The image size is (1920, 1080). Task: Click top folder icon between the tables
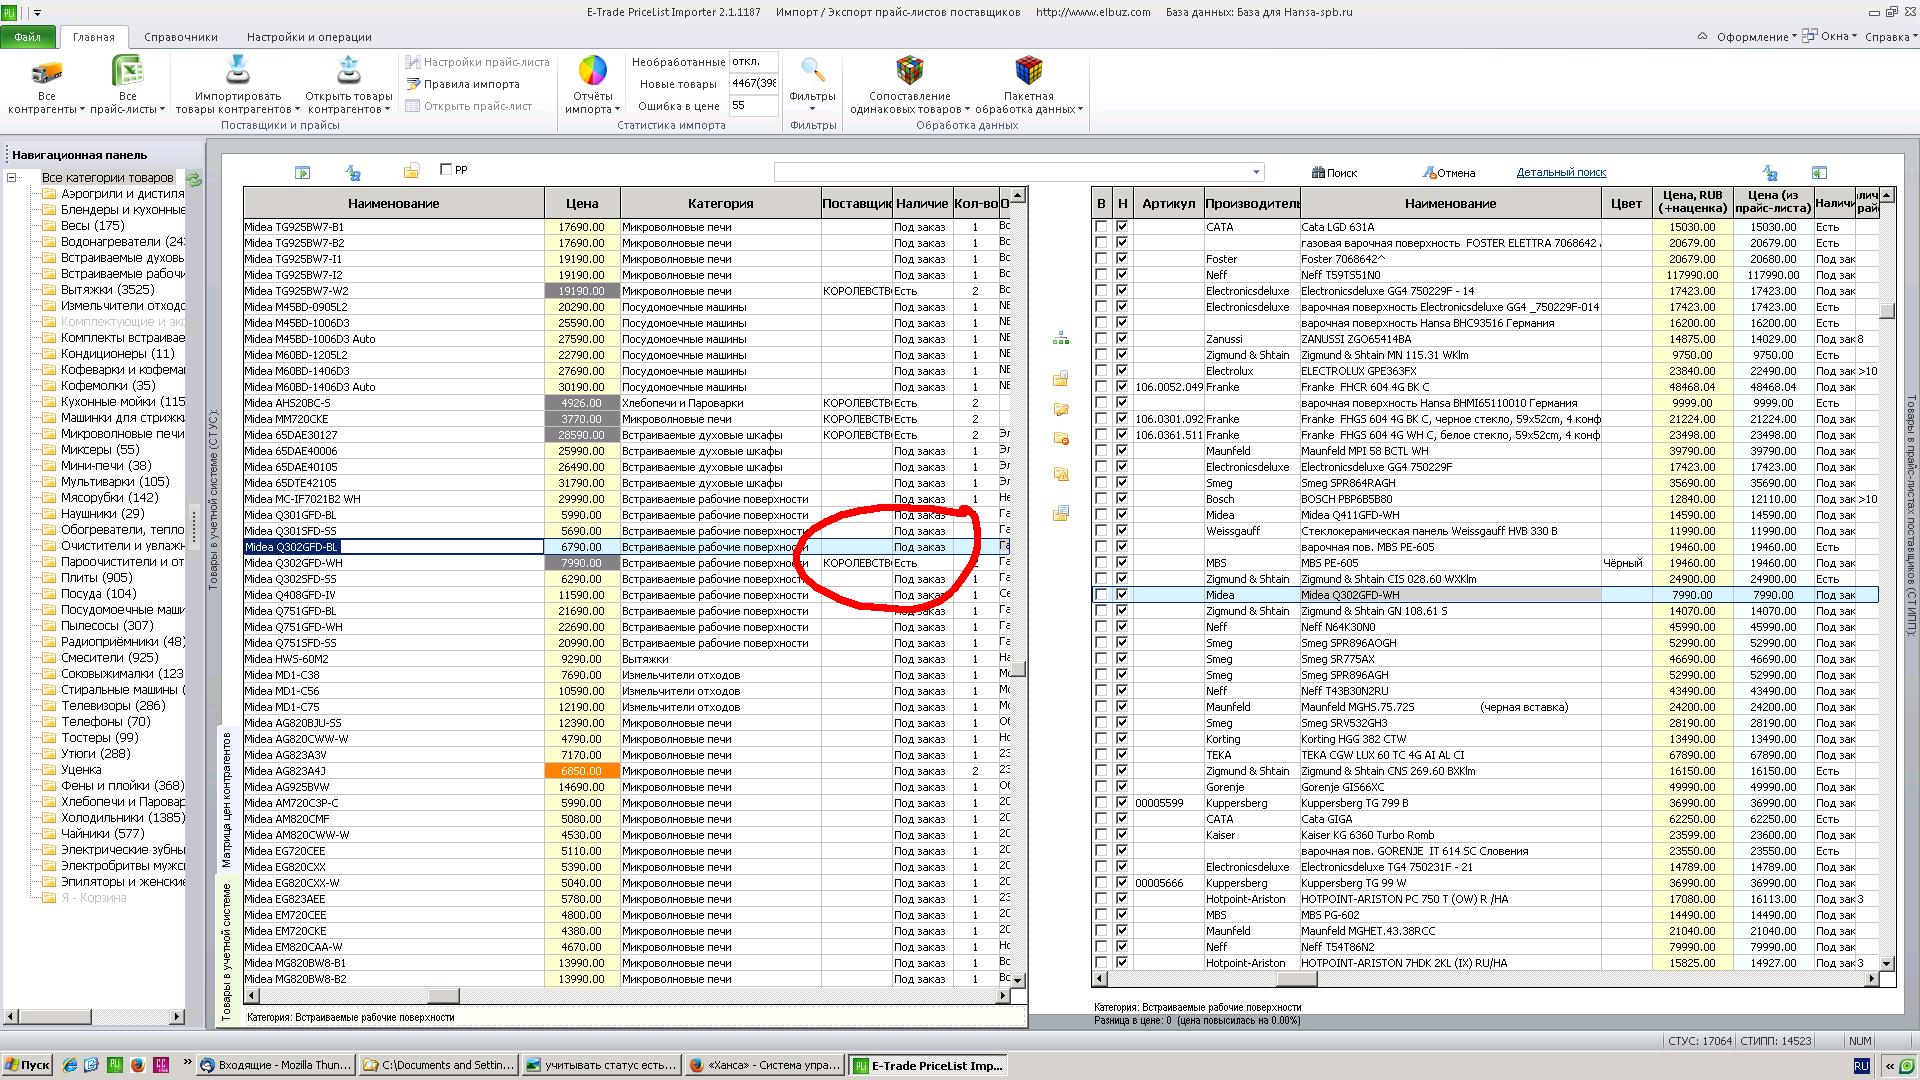(x=1061, y=379)
